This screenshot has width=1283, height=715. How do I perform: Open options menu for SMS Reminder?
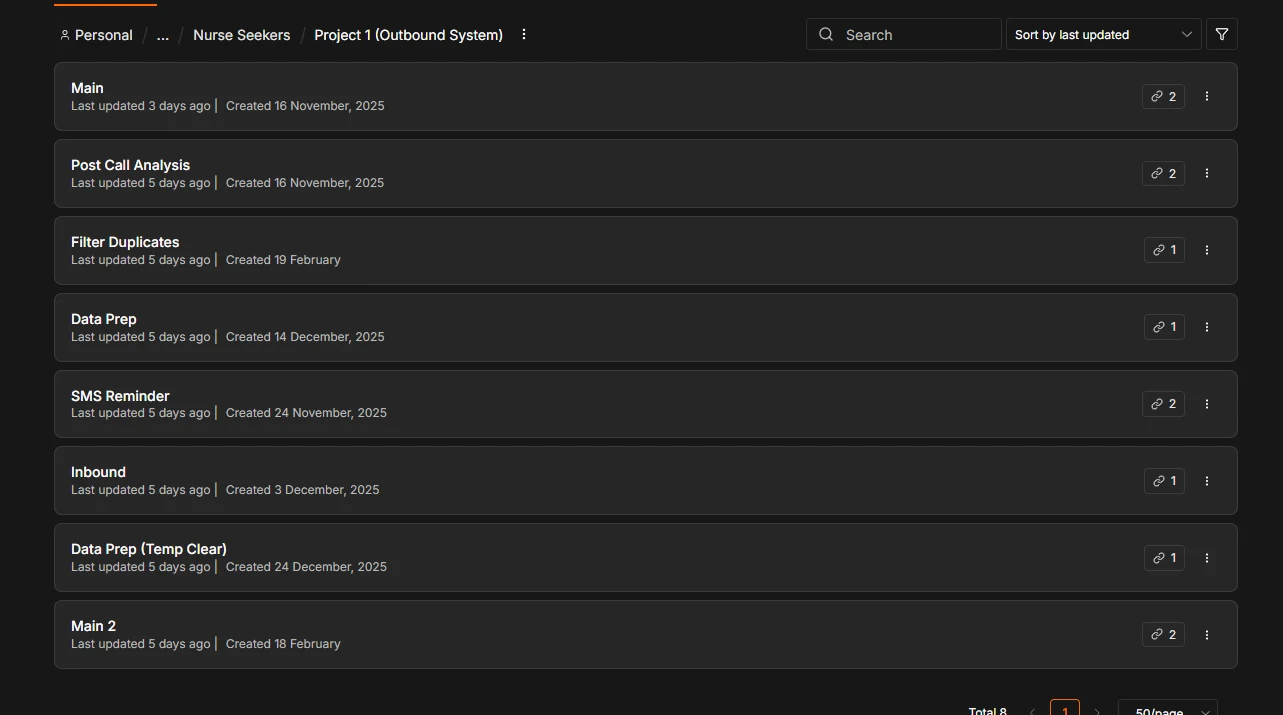tap(1207, 404)
